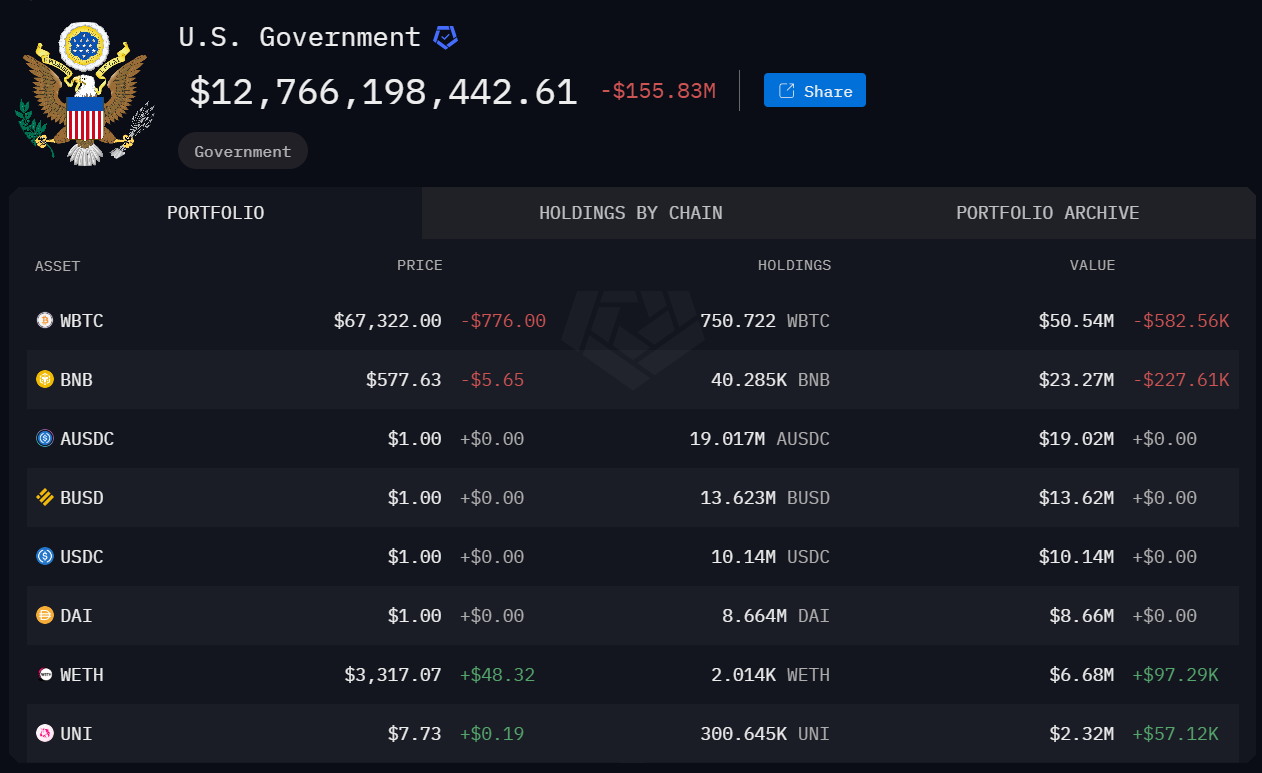The height and width of the screenshot is (773, 1262).
Task: Click the WETH token icon
Action: pyautogui.click(x=44, y=675)
